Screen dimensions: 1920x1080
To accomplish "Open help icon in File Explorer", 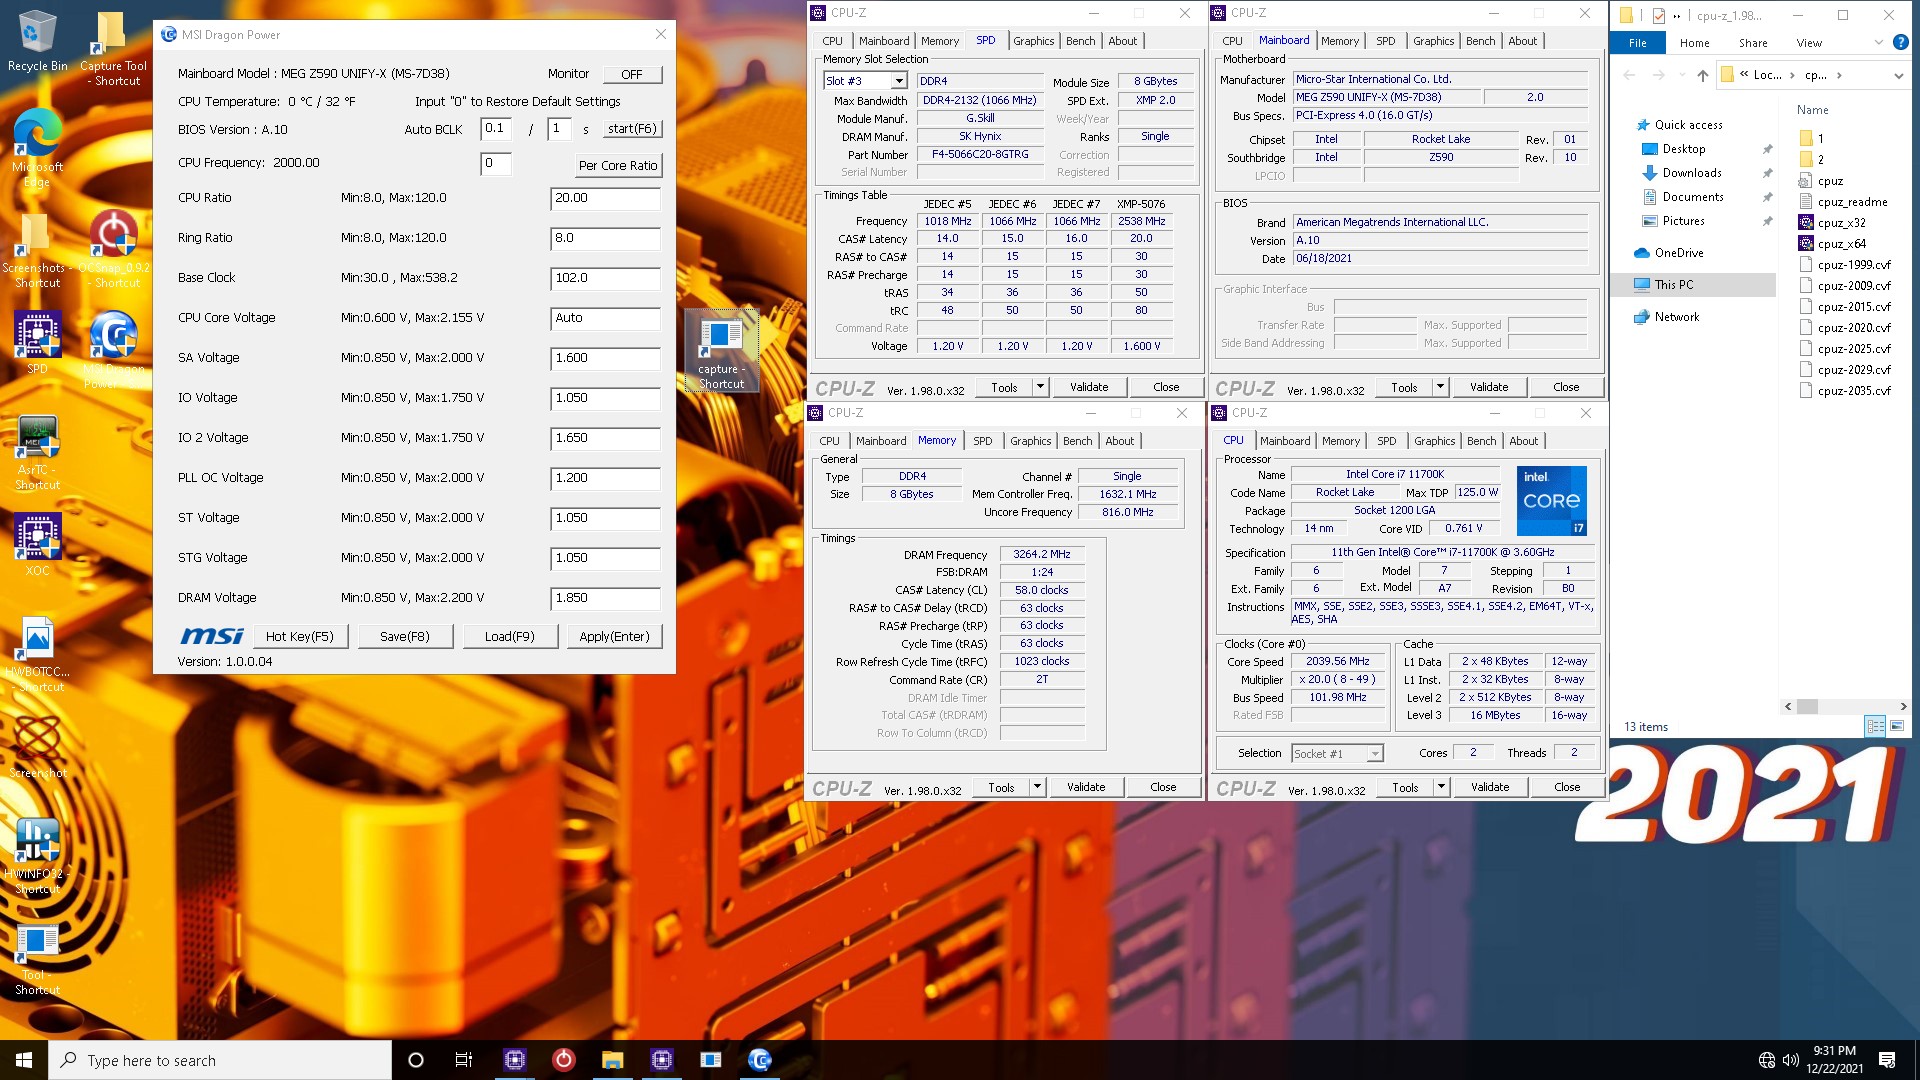I will (1901, 43).
